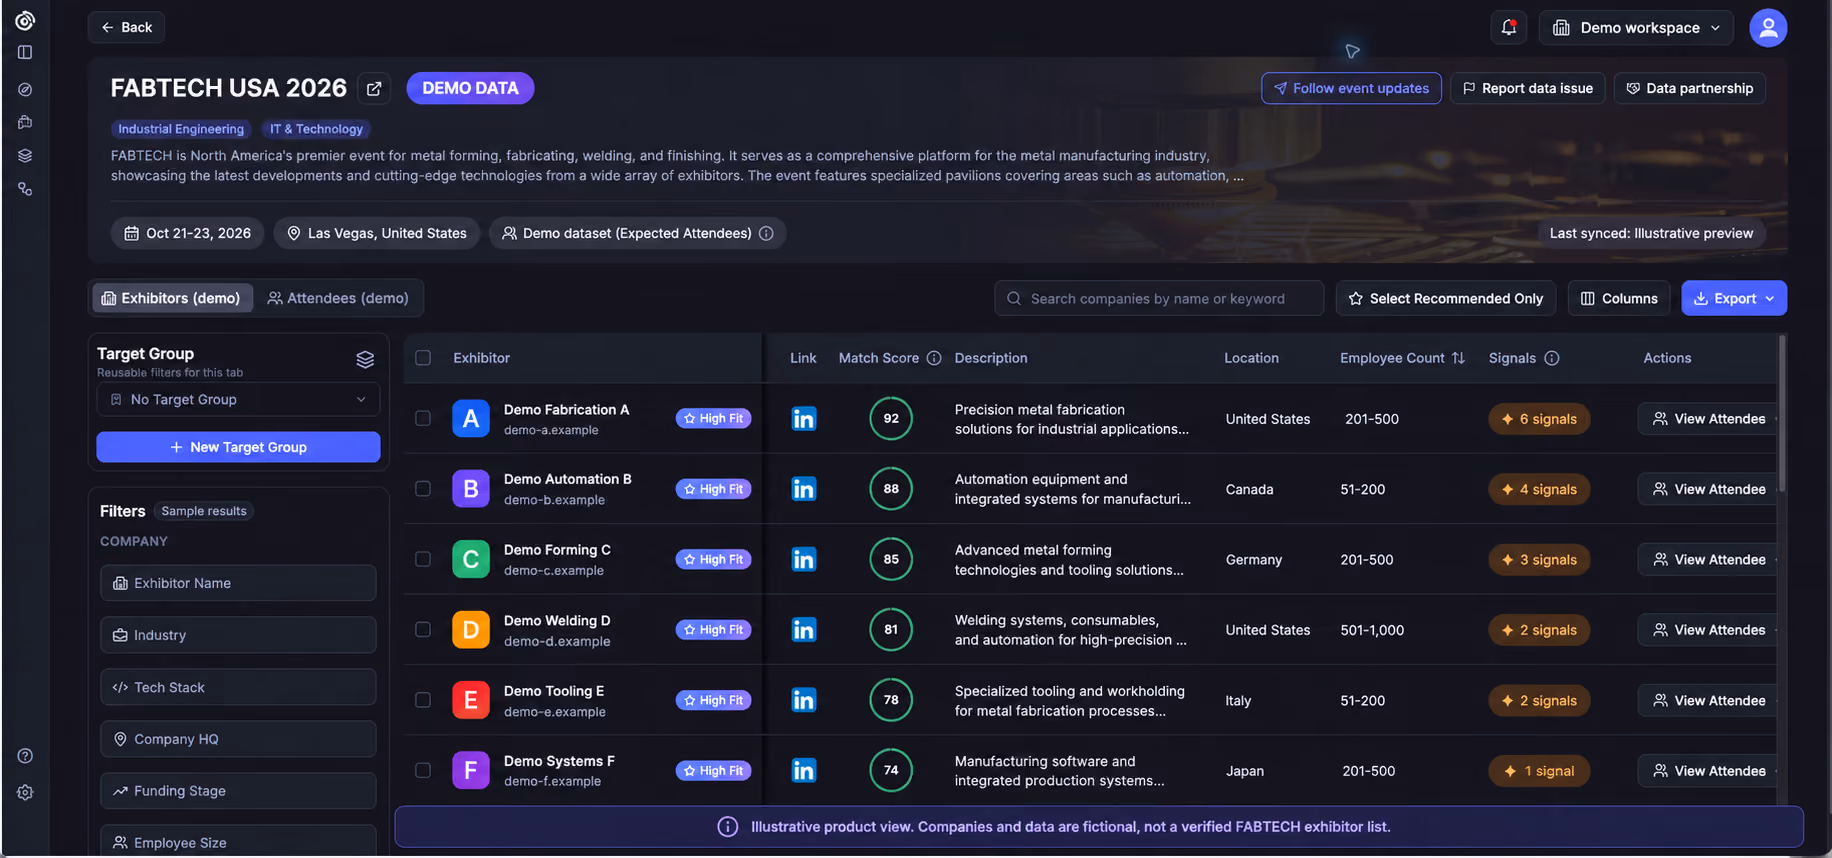Check the Demo Welding D row checkbox
The width and height of the screenshot is (1832, 858).
pos(423,630)
